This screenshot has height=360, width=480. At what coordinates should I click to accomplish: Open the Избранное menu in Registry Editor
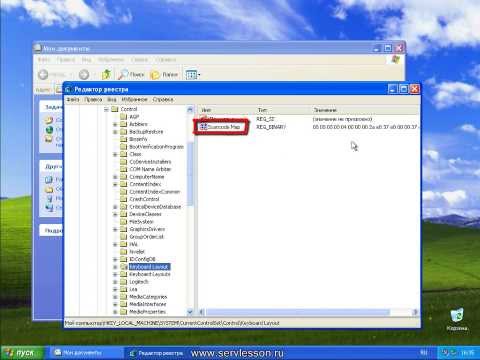pyautogui.click(x=134, y=99)
